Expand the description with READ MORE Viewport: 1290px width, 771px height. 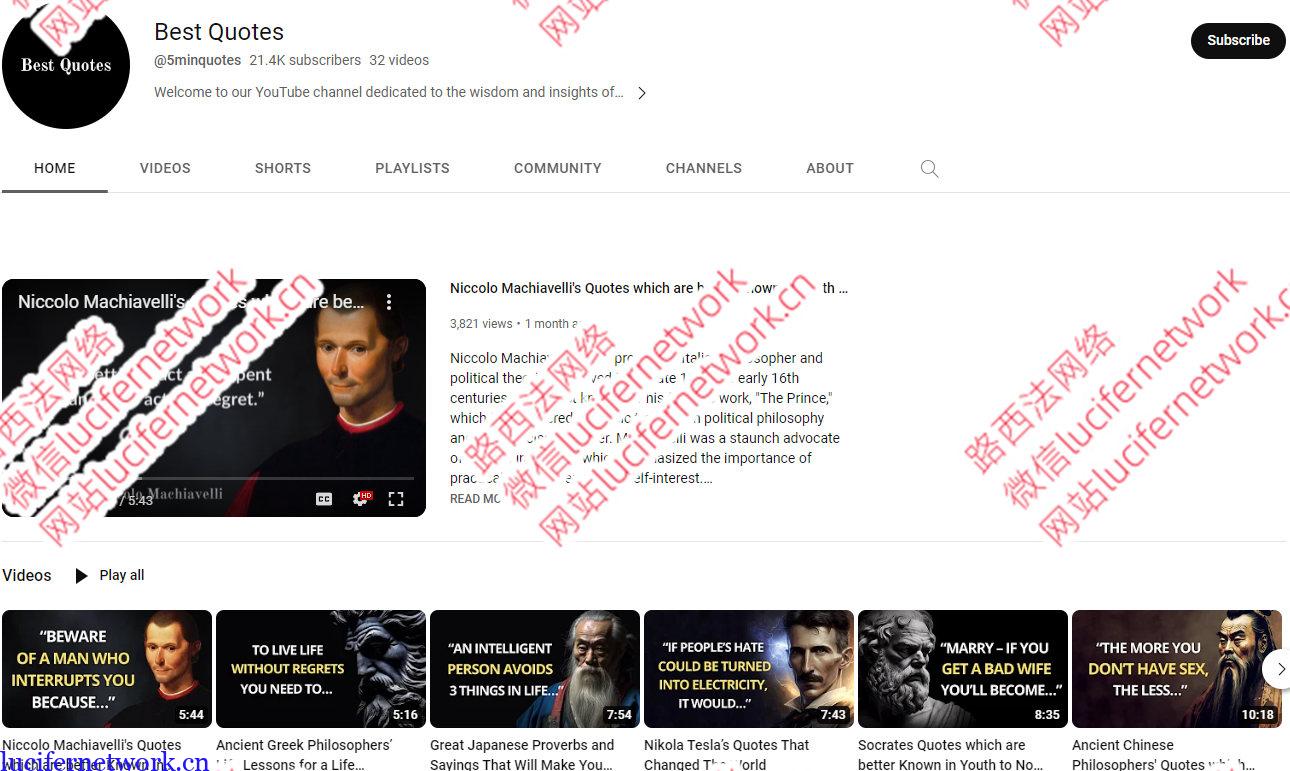(476, 498)
